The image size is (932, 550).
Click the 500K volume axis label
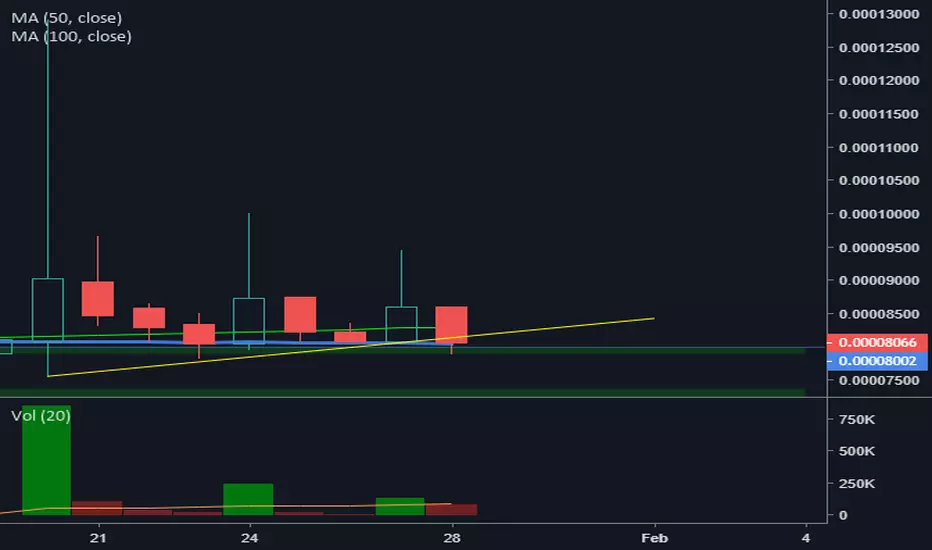(x=857, y=451)
